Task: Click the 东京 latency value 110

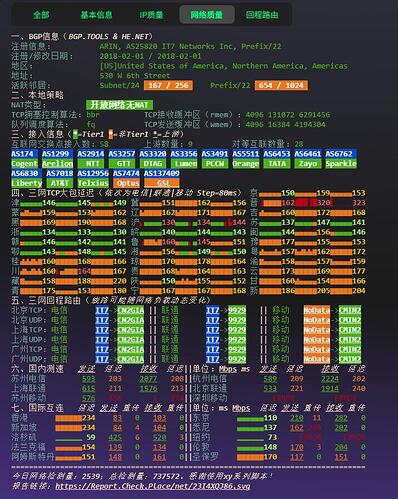Action: coord(270,418)
